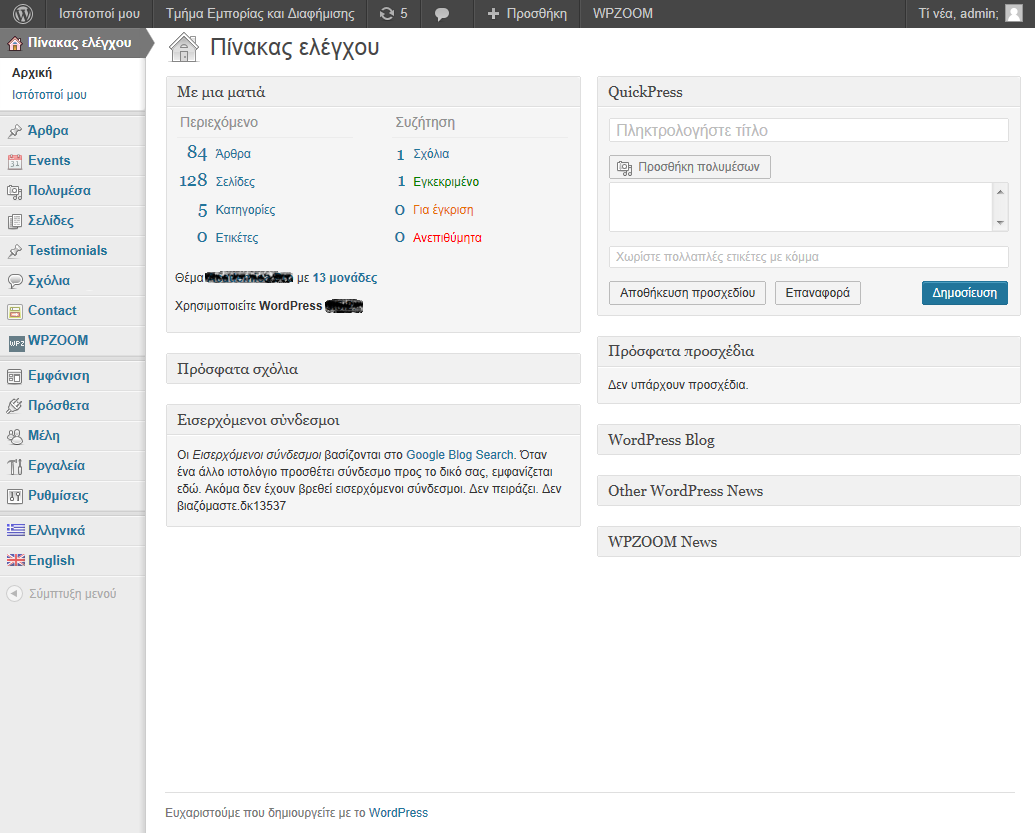Open Ιστότοποι μου sidebar submenu link
The height and width of the screenshot is (833, 1035).
(49, 94)
